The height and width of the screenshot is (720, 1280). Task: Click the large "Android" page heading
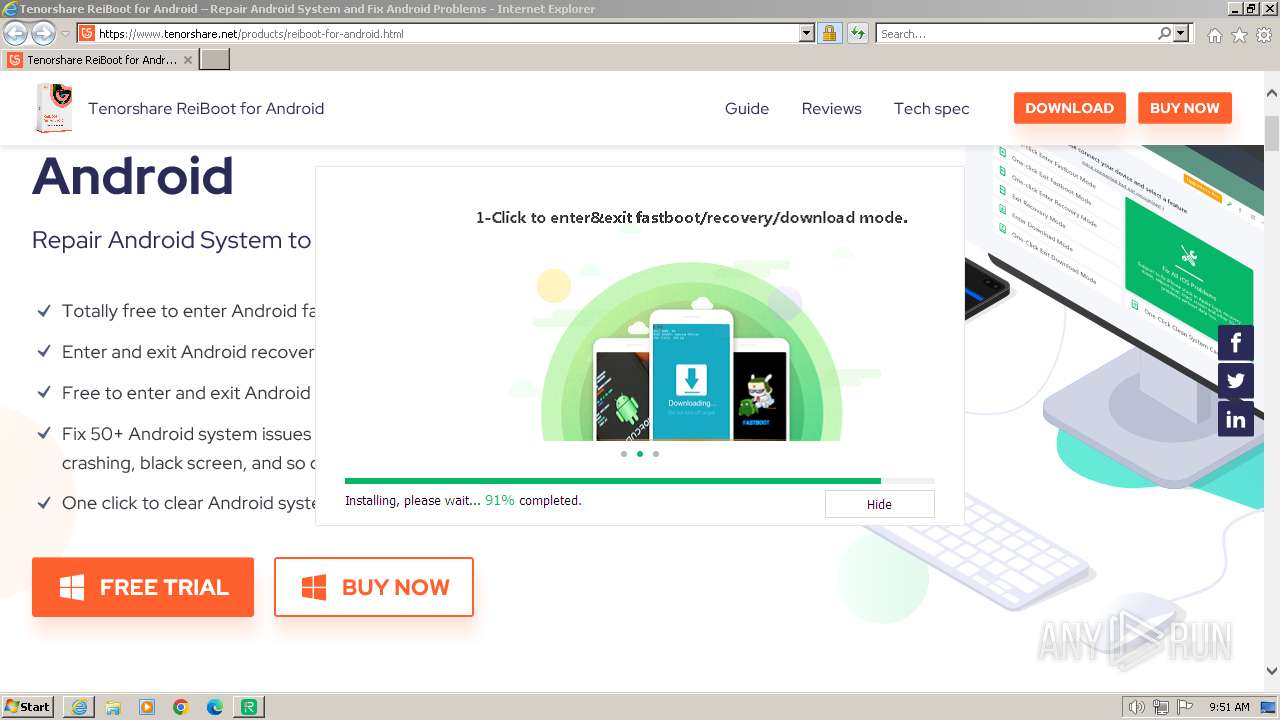(x=133, y=176)
